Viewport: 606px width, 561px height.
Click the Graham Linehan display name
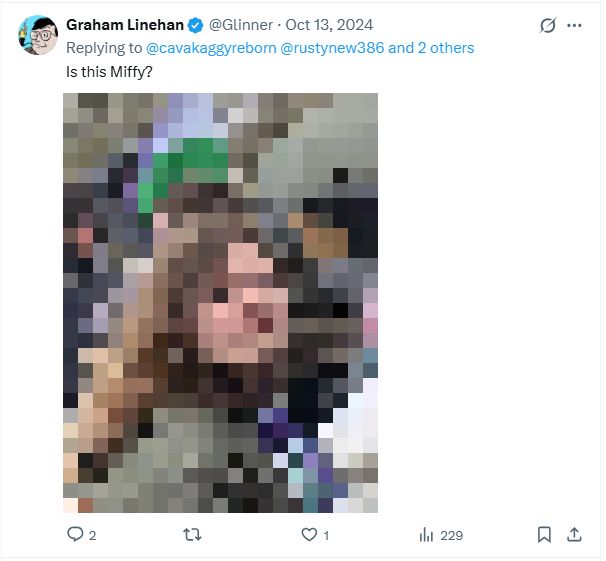pos(125,25)
